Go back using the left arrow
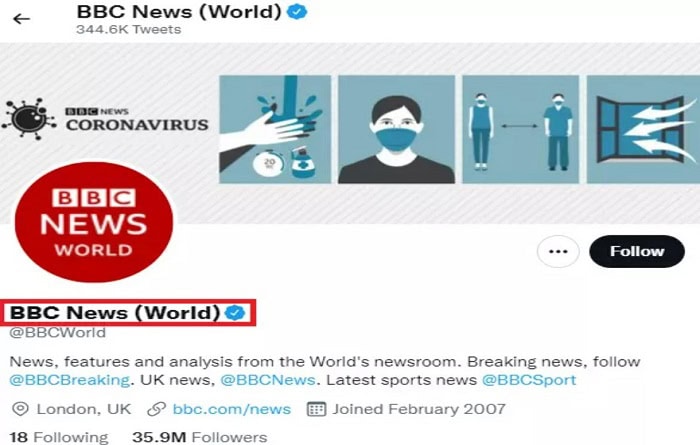 click(x=21, y=19)
